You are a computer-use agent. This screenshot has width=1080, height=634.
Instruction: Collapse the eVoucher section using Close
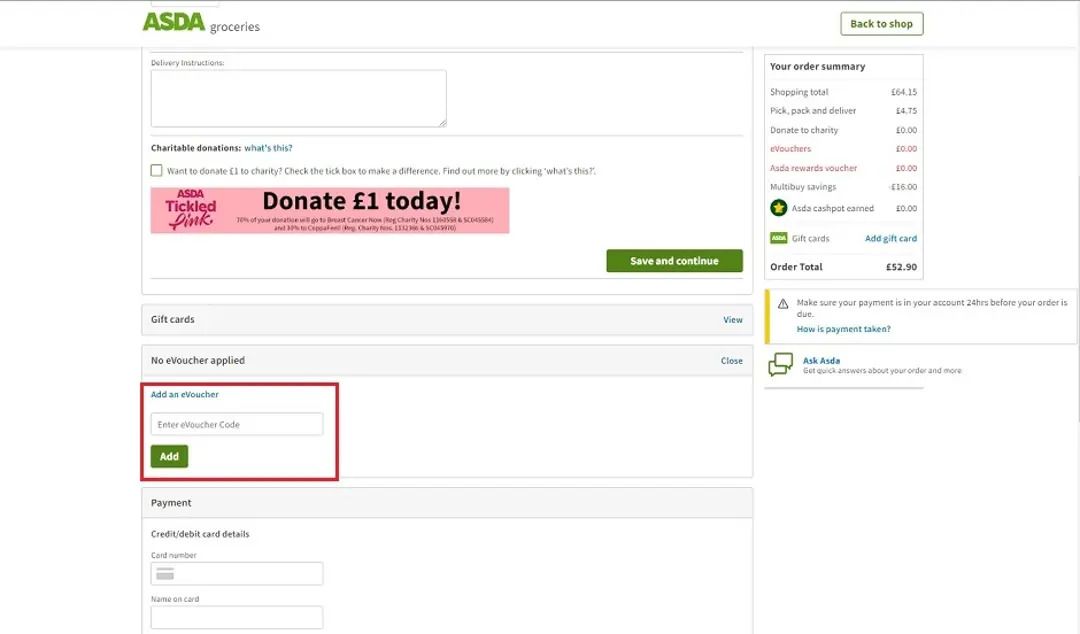coord(731,360)
